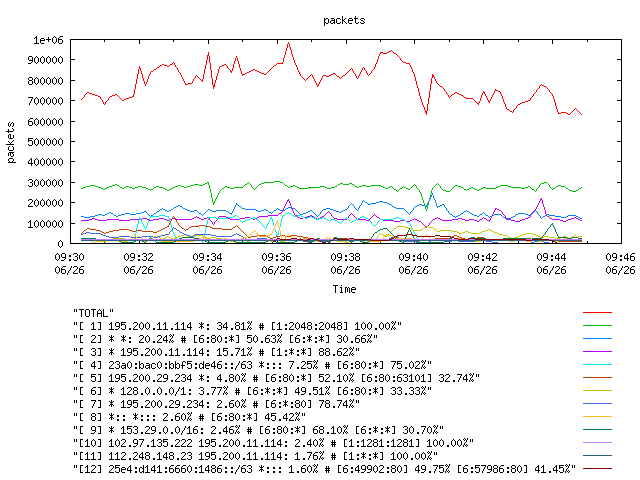Click legend entry [ 7] * 195.200.29.234: 2.60%
This screenshot has height=480, width=640.
pos(216,404)
